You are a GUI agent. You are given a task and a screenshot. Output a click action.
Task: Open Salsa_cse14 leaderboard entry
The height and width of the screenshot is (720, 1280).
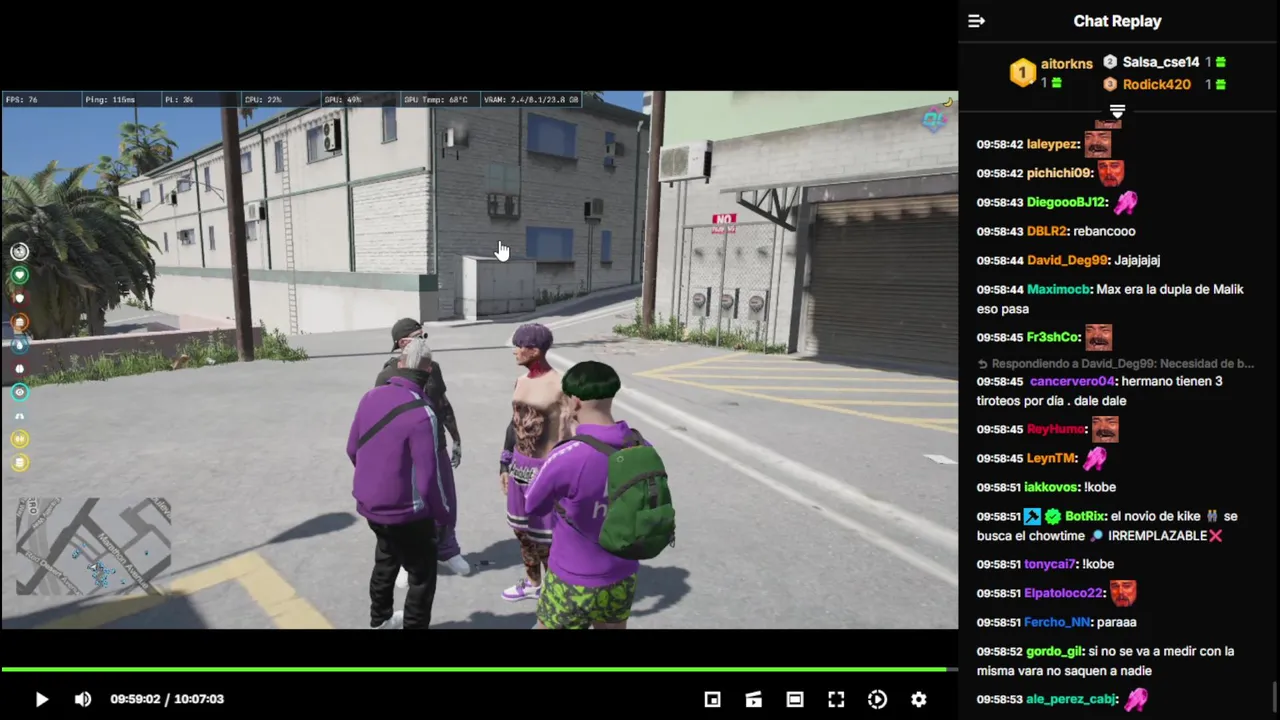pos(1160,62)
